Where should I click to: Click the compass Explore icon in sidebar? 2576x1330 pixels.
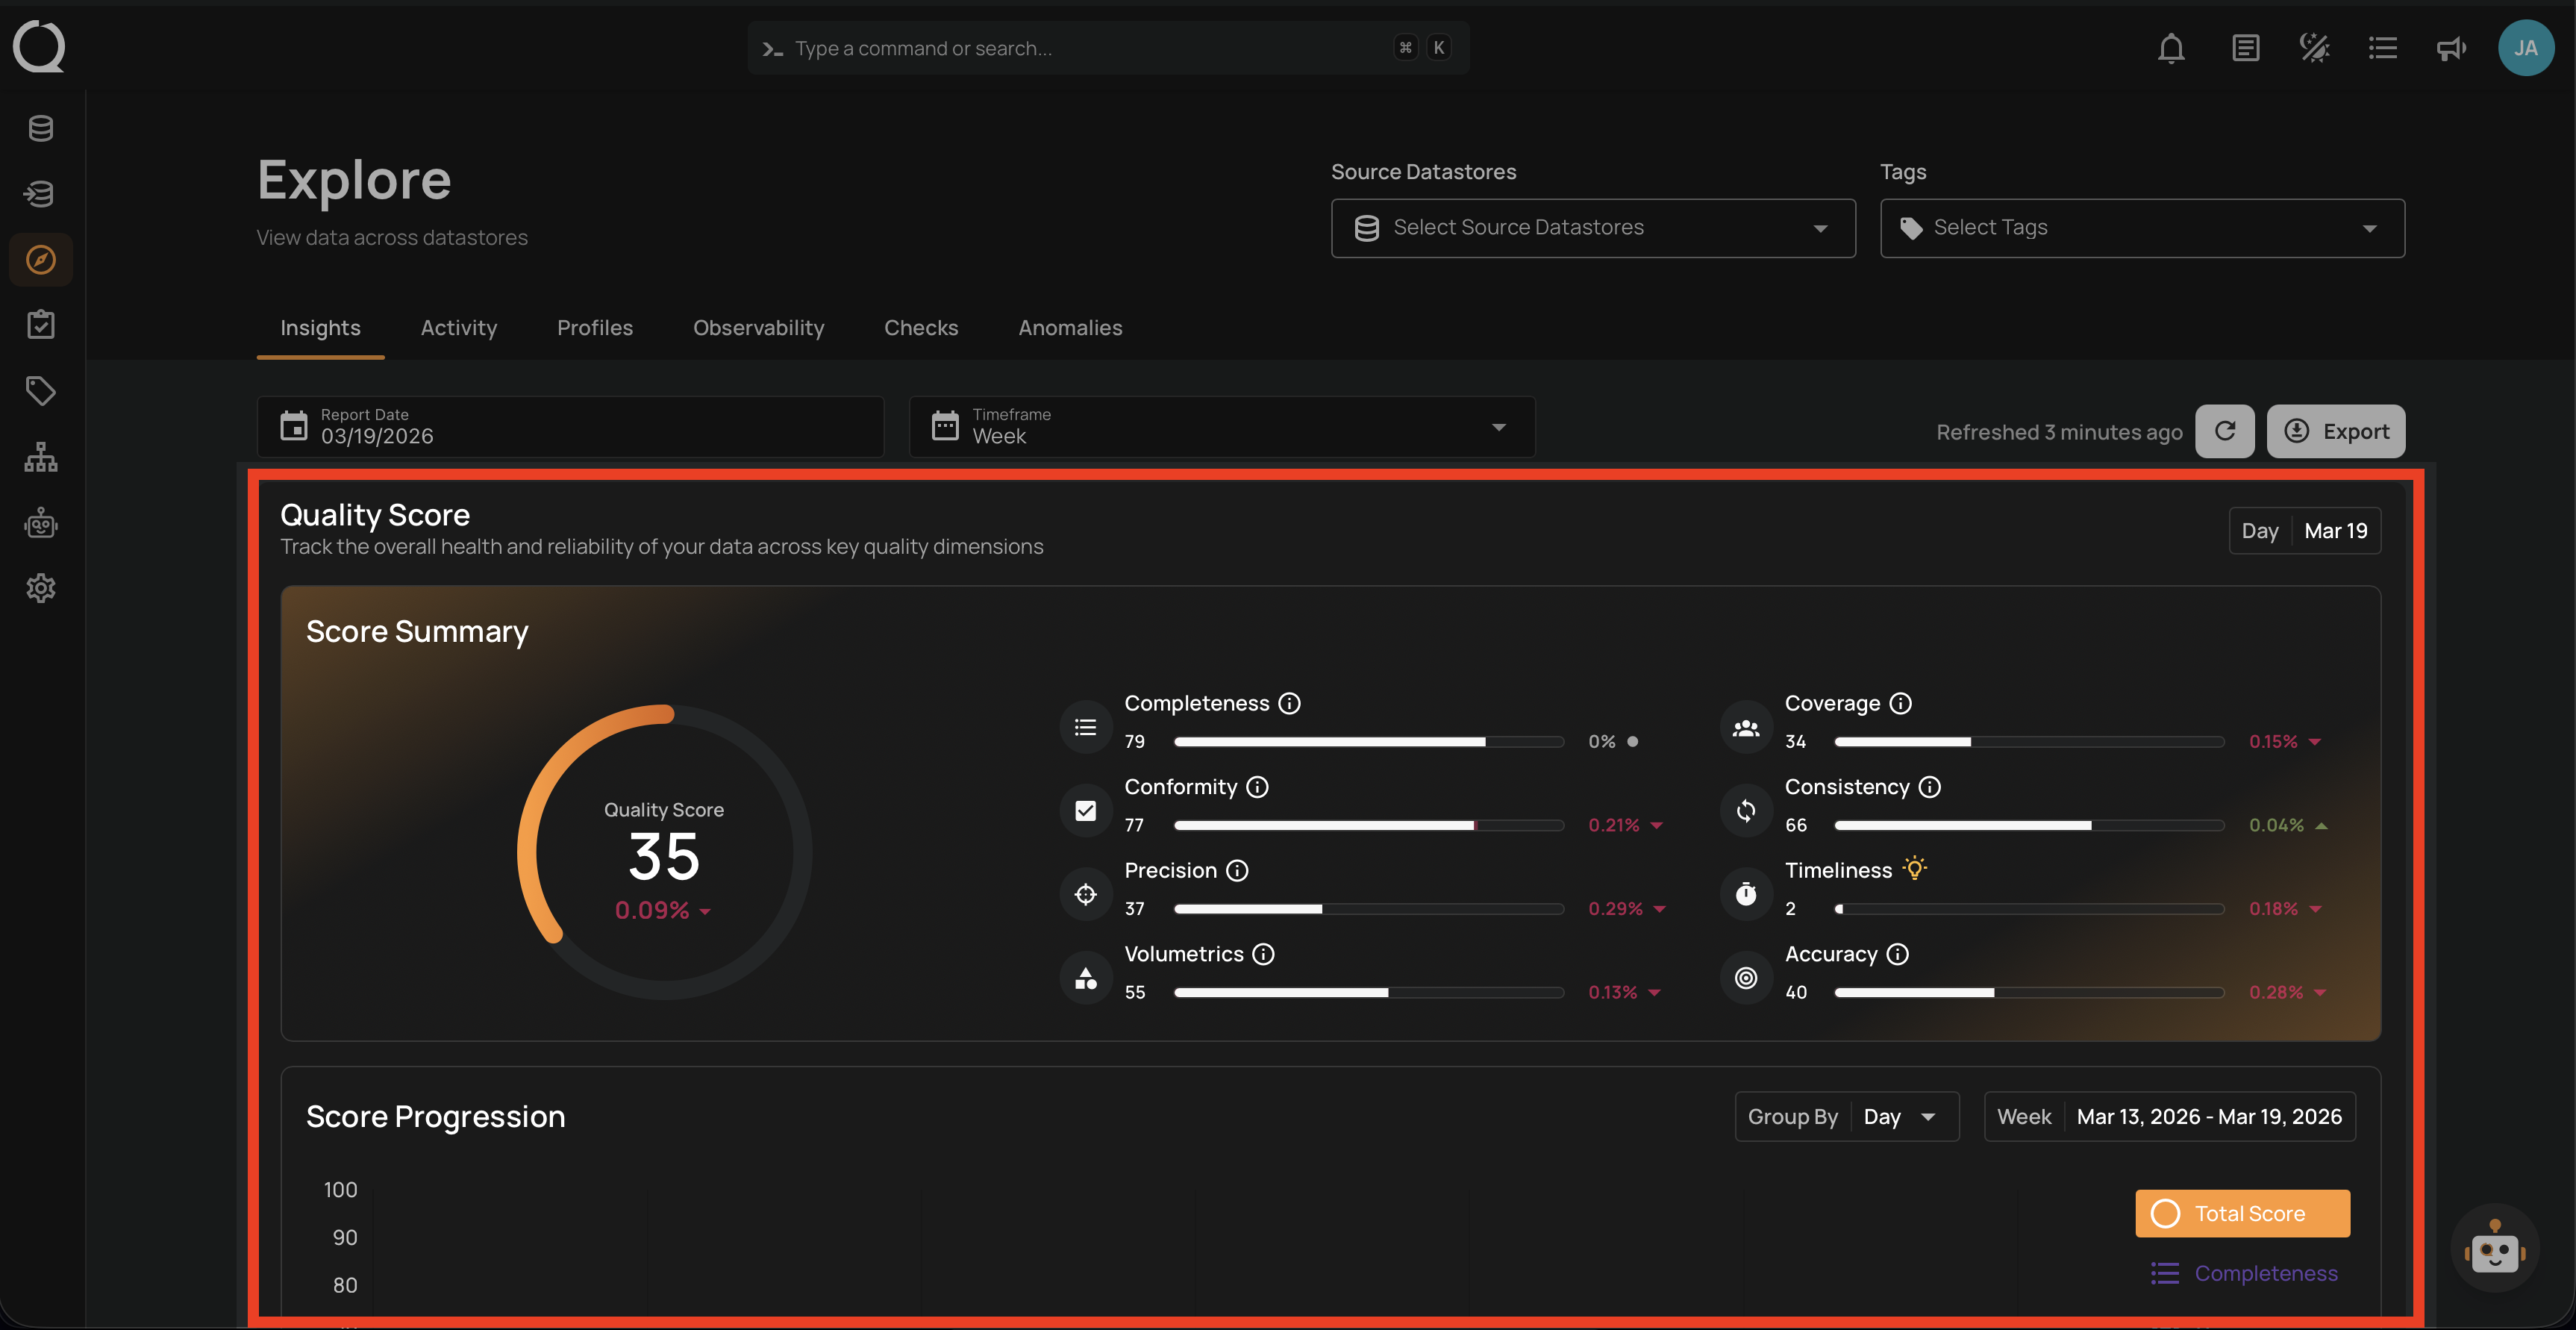pyautogui.click(x=40, y=259)
